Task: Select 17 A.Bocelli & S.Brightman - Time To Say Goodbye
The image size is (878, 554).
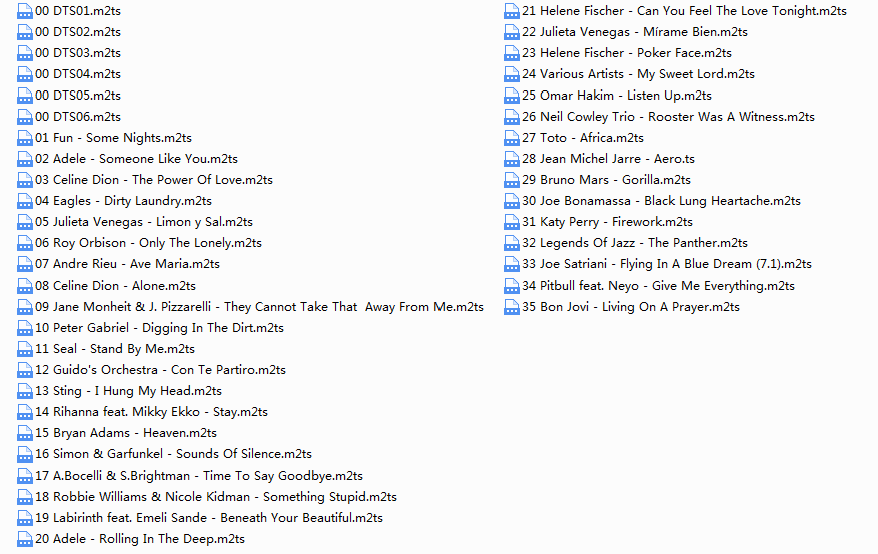Action: point(199,476)
